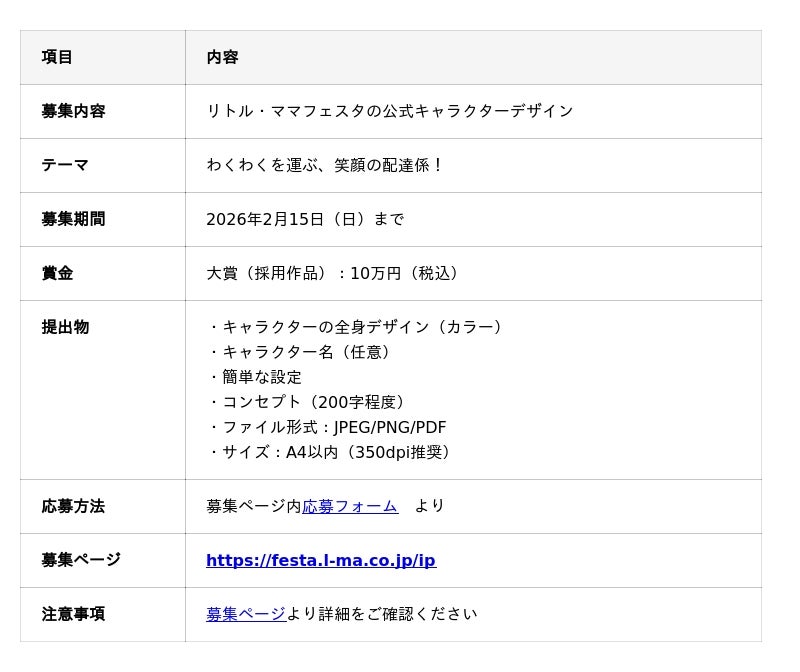Open the festa.l-ma.co.jp/ip URL link
This screenshot has height=672, width=800.
[x=320, y=560]
